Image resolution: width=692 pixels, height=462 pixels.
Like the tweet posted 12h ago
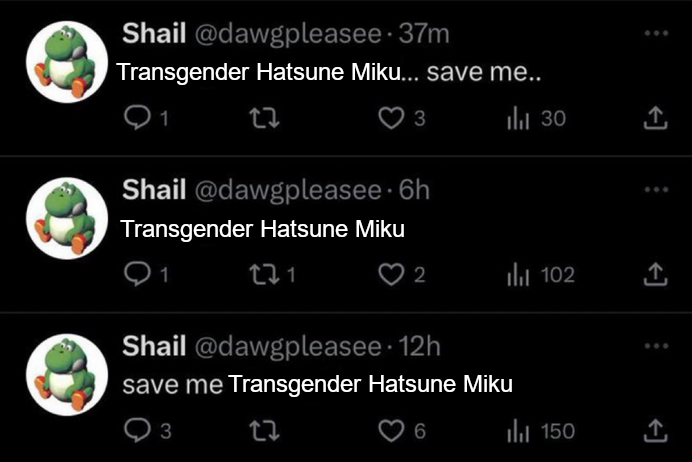point(390,431)
